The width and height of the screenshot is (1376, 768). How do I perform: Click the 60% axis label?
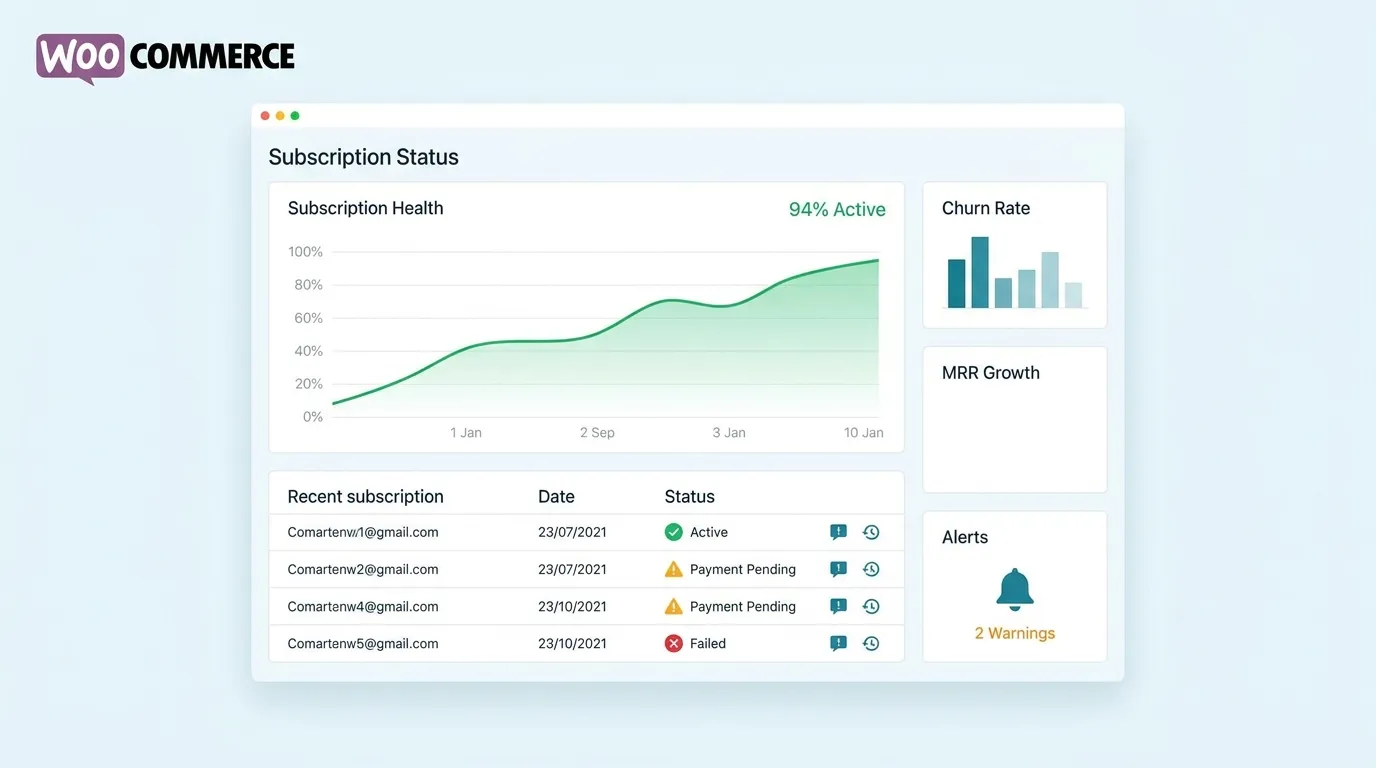tap(308, 318)
